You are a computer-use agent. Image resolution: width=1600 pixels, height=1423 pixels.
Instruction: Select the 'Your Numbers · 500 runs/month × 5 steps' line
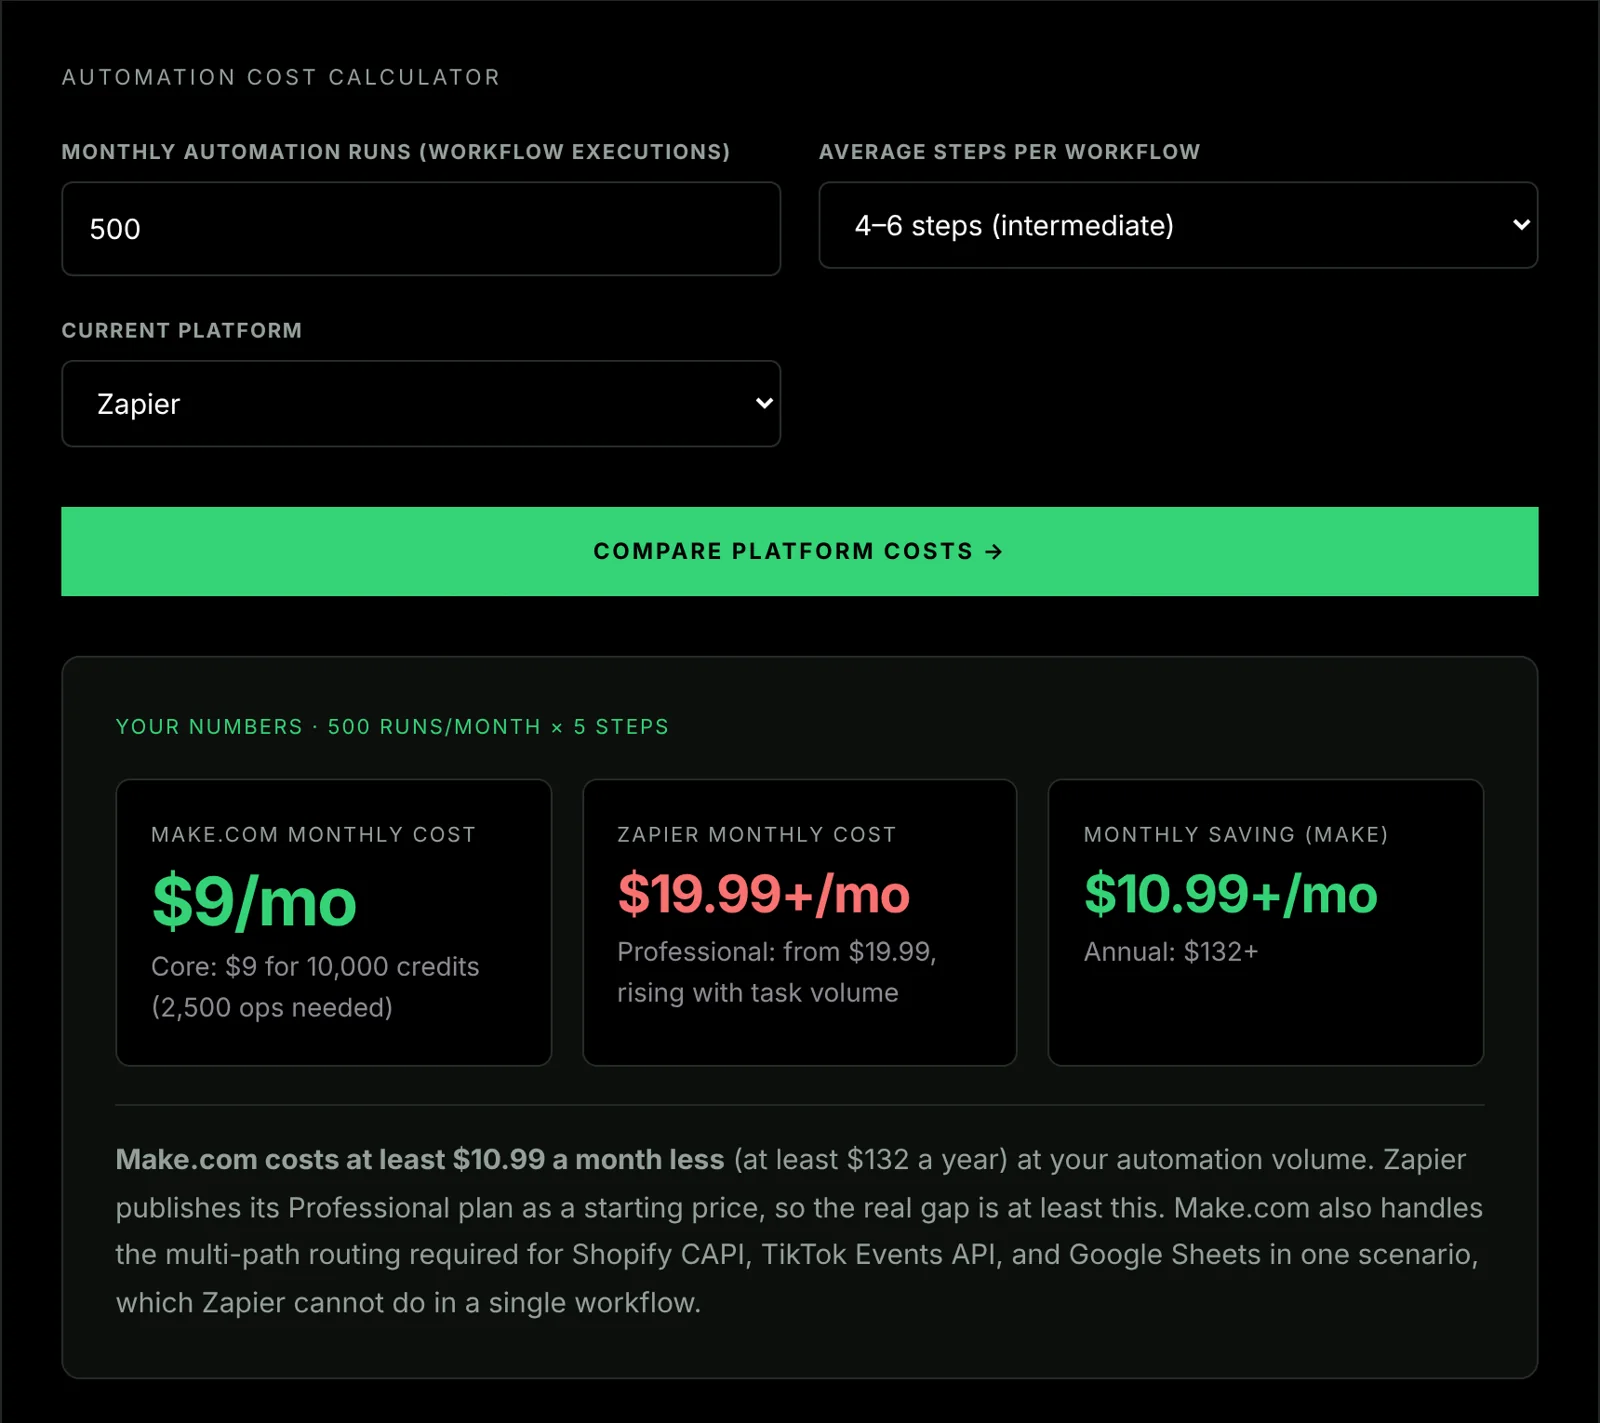[x=392, y=727]
